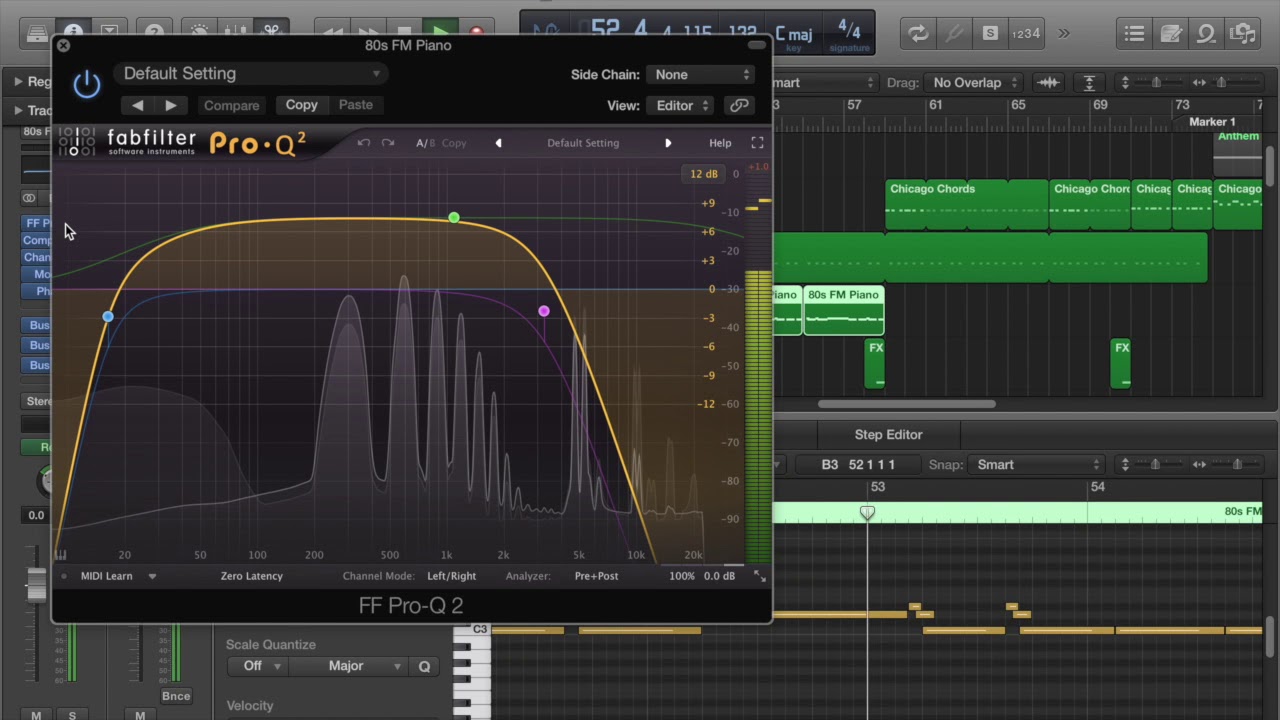Click the Pro-Q resize corner icon
1280x720 pixels.
(759, 576)
